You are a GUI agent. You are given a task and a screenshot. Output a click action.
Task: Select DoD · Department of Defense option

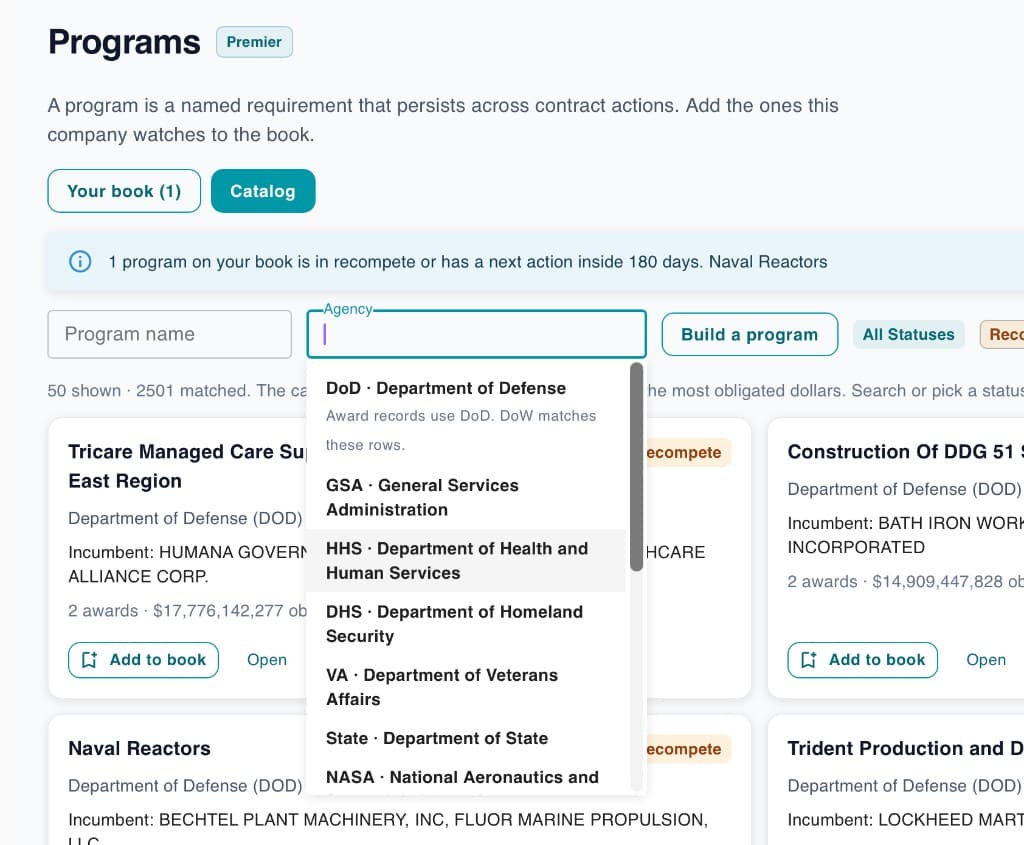click(466, 417)
